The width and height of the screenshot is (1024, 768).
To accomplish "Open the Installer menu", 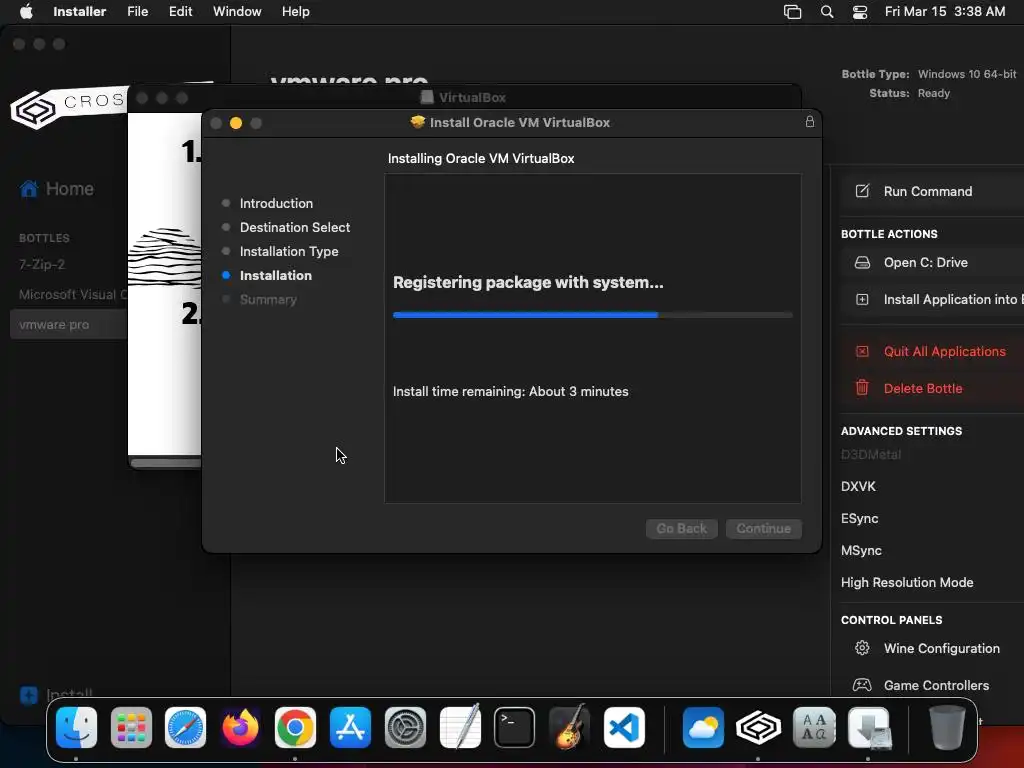I will click(80, 12).
